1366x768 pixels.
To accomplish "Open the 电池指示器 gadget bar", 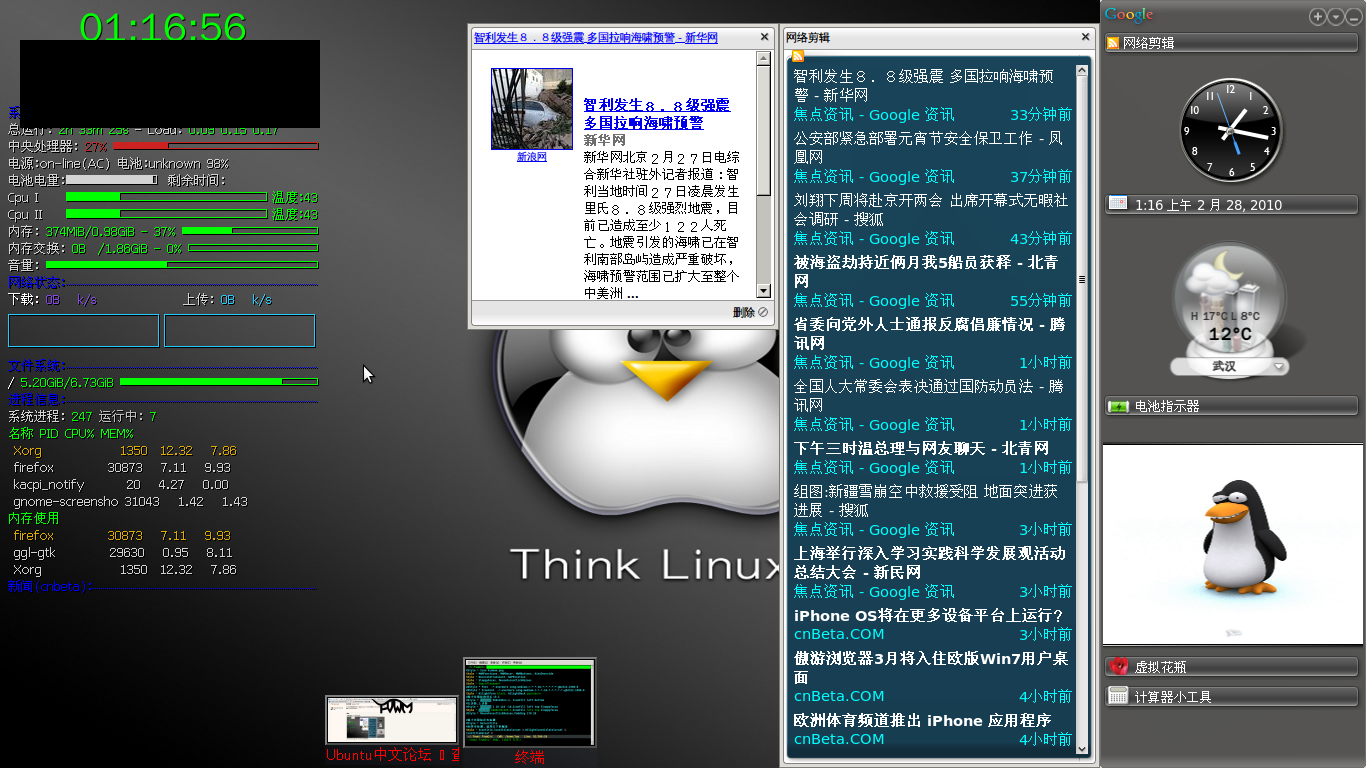I will (x=1231, y=406).
